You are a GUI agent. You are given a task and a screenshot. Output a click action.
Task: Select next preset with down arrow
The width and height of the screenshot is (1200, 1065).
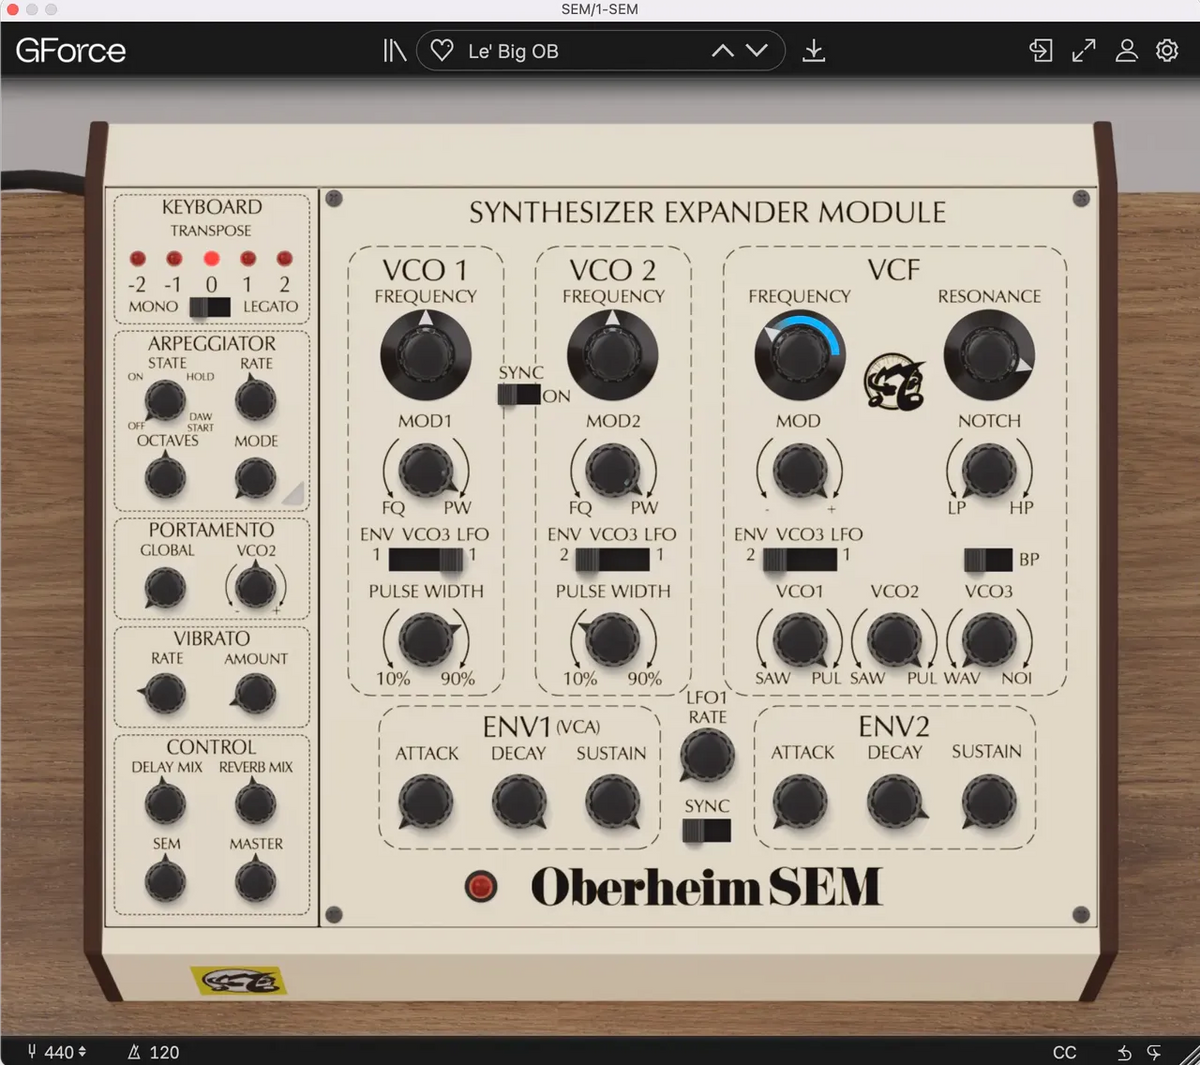[x=757, y=51]
